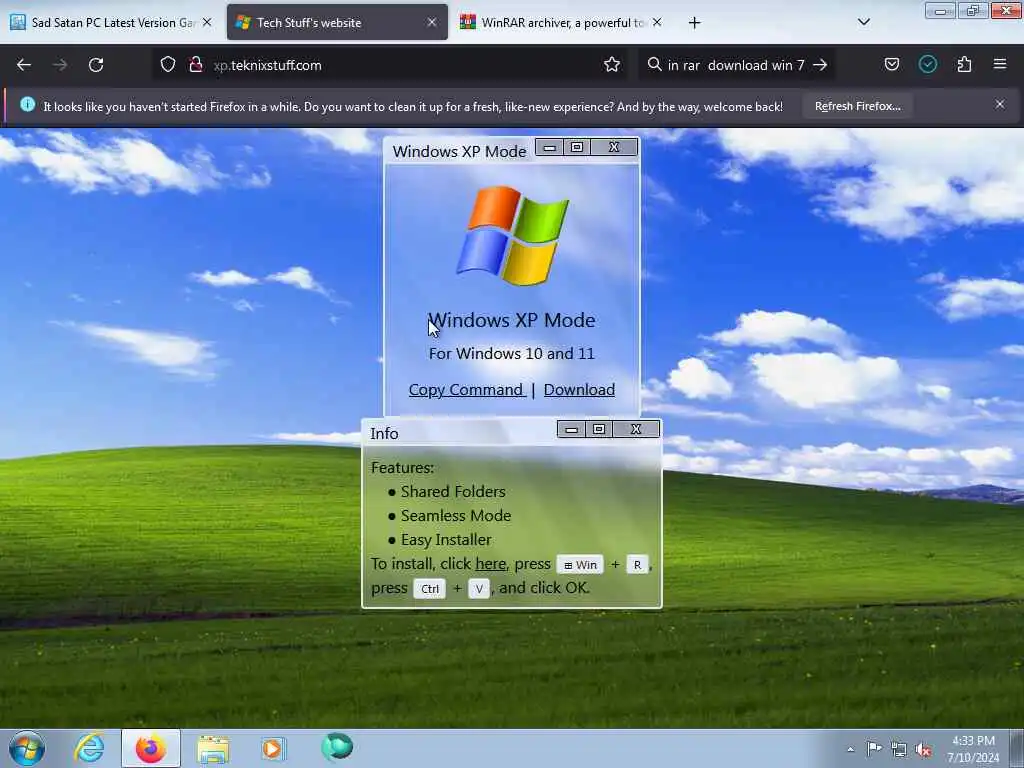Switch to the Sad Satan PC tab
1024x768 pixels.
(x=111, y=22)
